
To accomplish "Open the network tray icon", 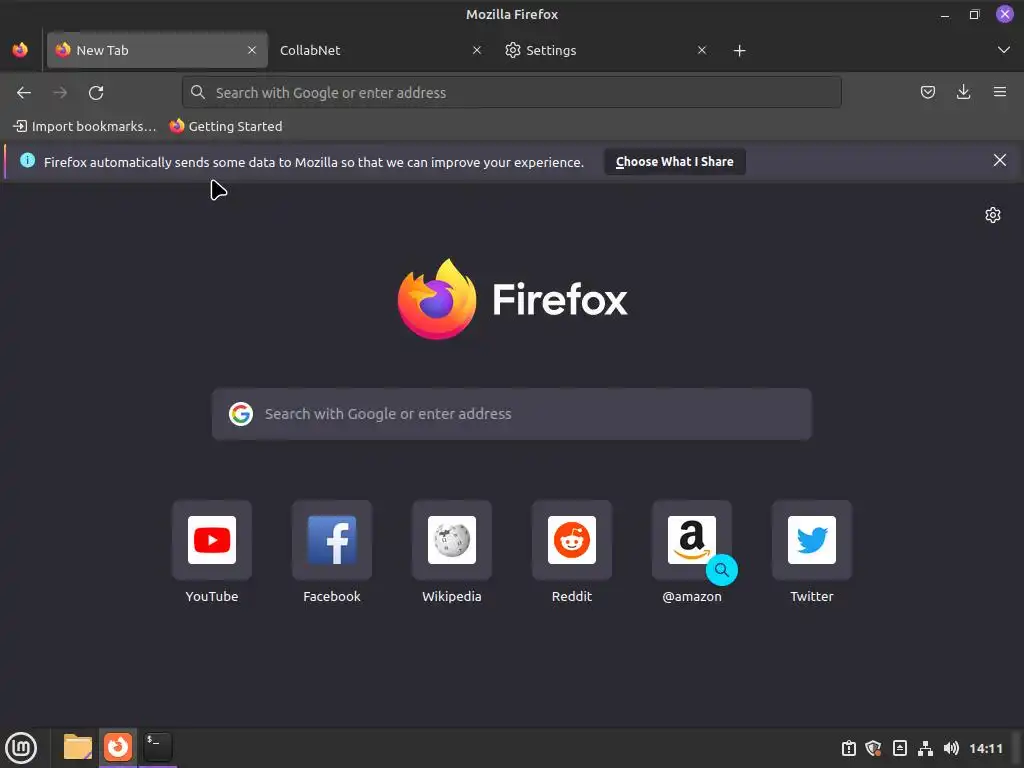I will (x=925, y=748).
